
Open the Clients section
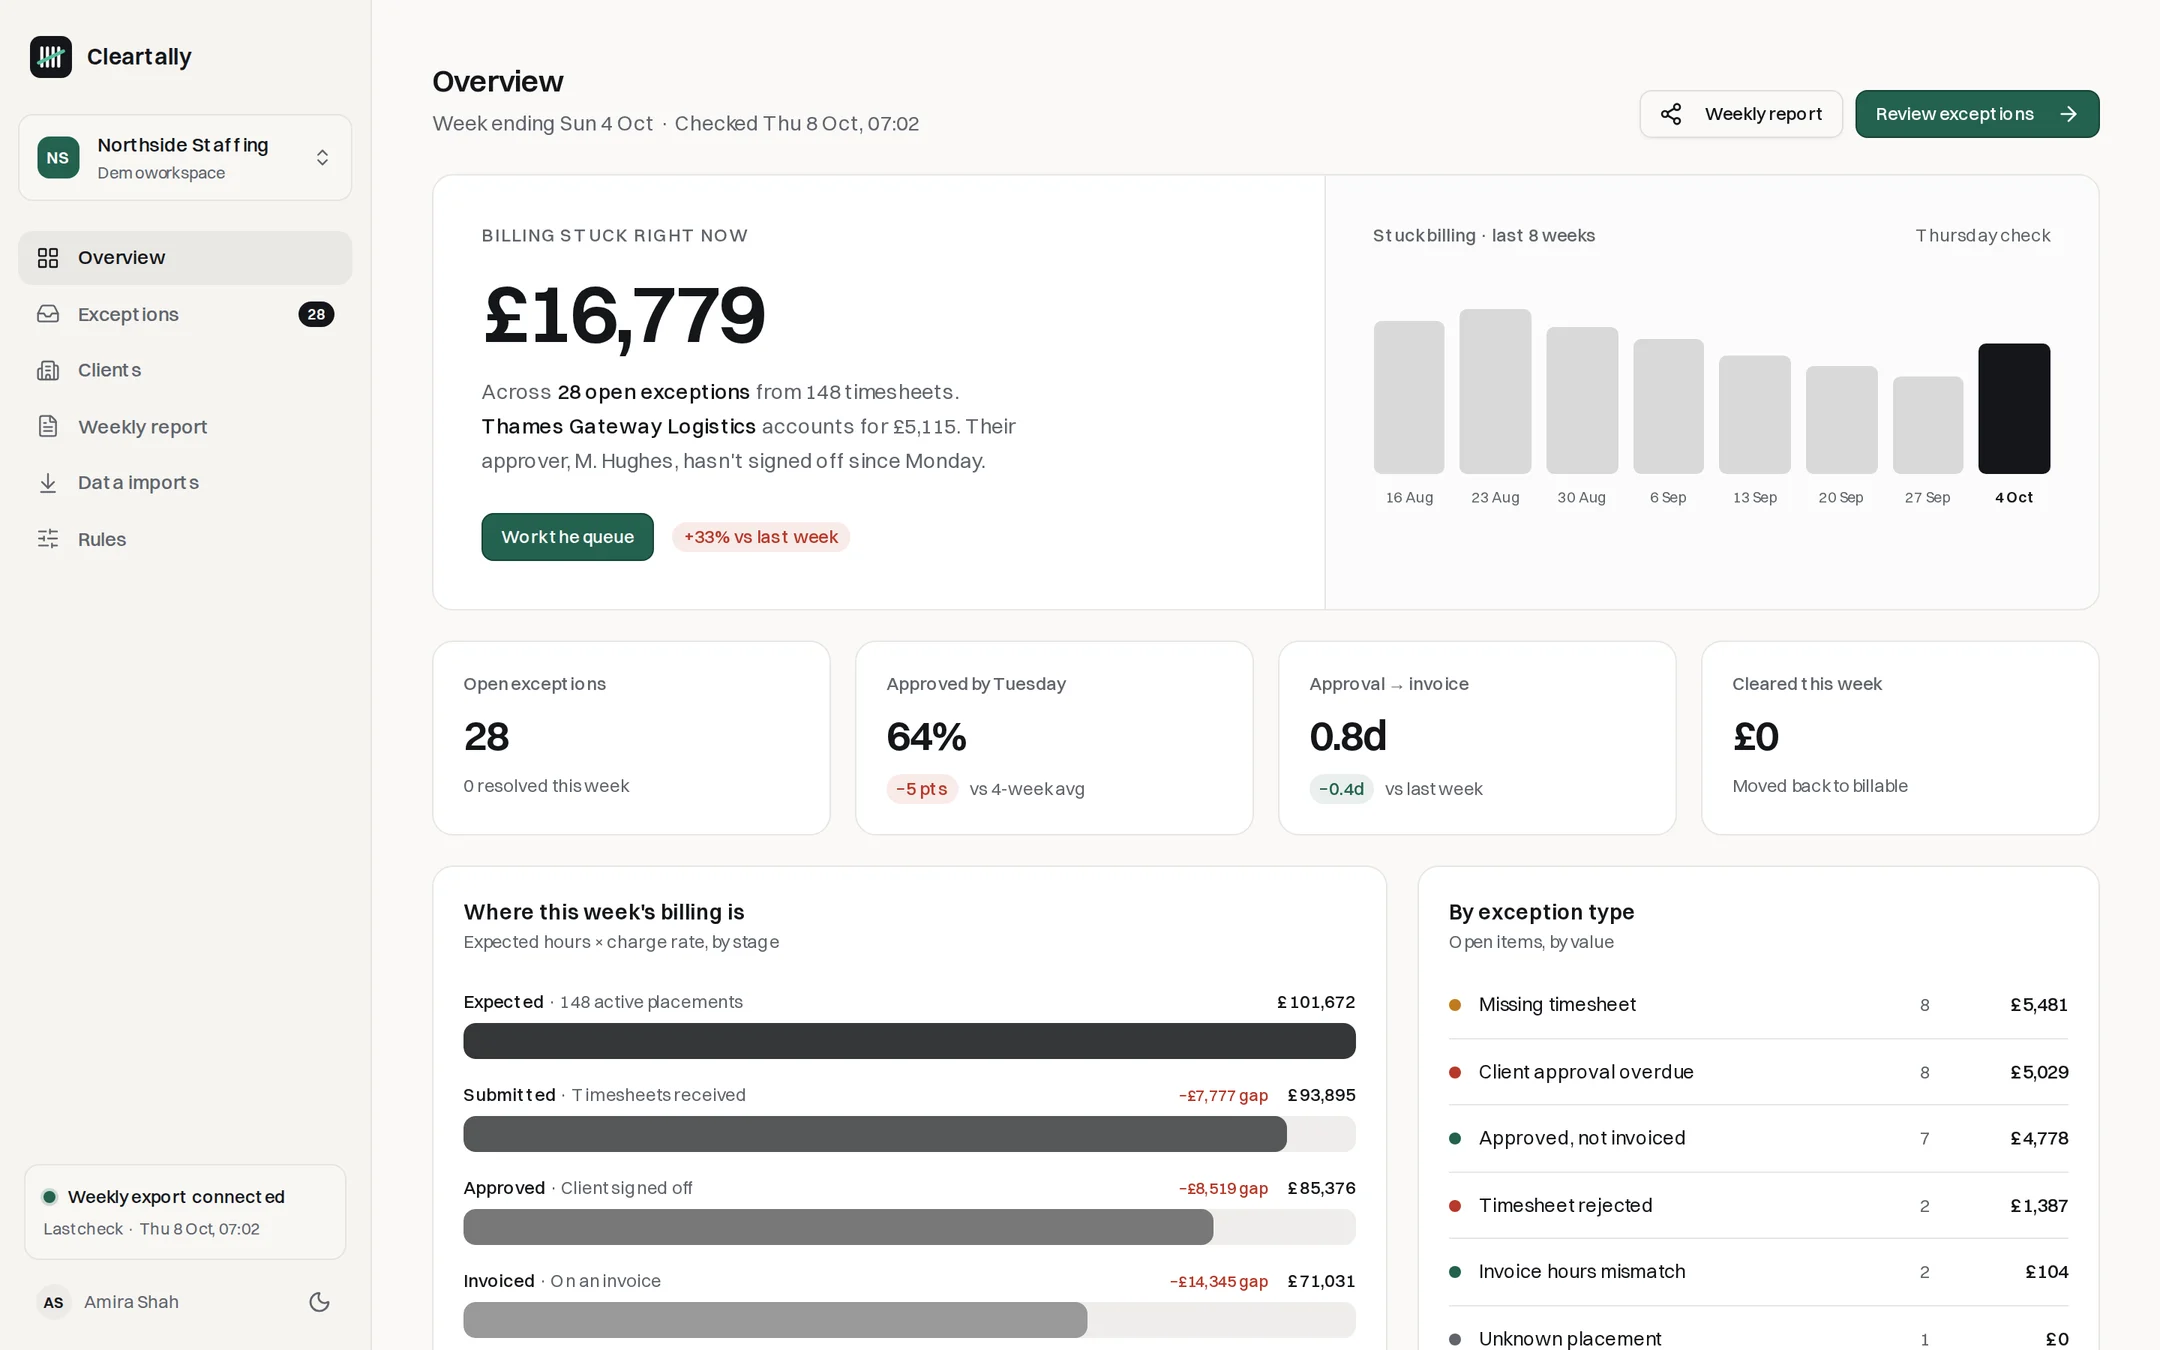pyautogui.click(x=185, y=370)
